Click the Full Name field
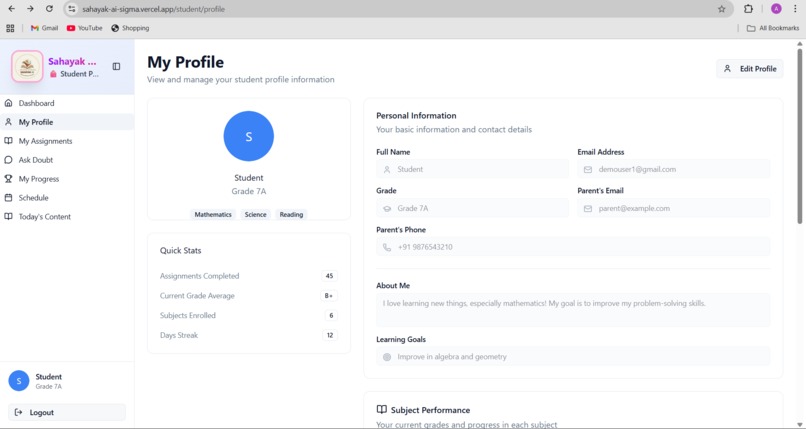This screenshot has height=429, width=806. click(x=472, y=169)
